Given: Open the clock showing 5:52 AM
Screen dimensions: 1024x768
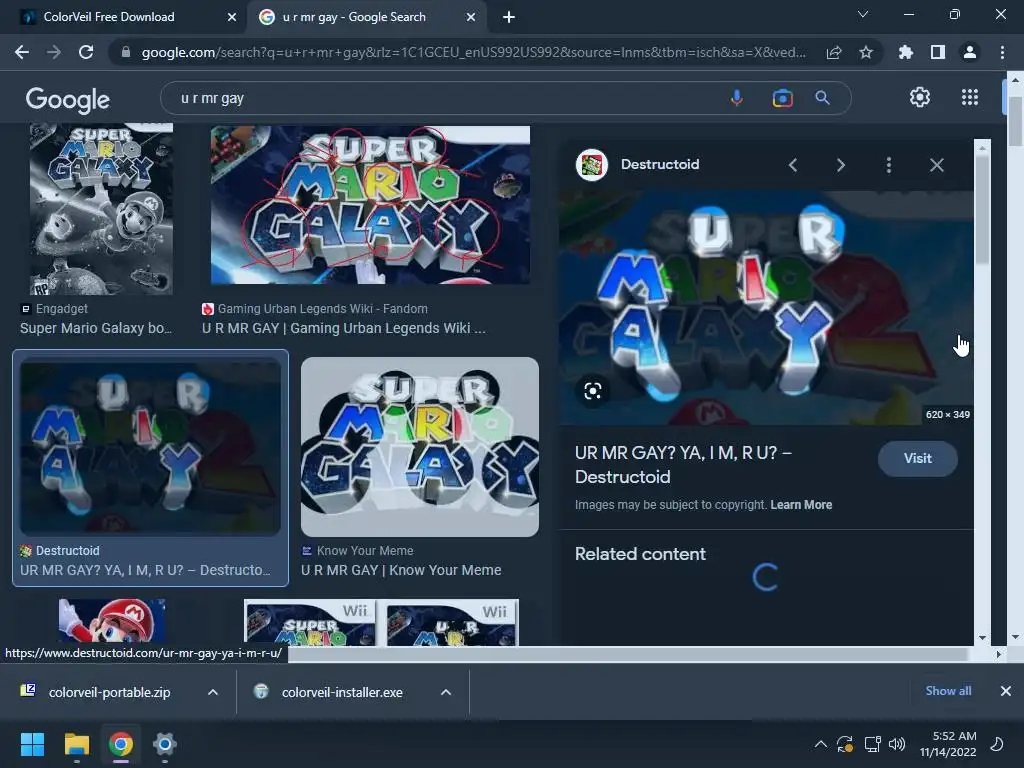Looking at the screenshot, I should (948, 744).
